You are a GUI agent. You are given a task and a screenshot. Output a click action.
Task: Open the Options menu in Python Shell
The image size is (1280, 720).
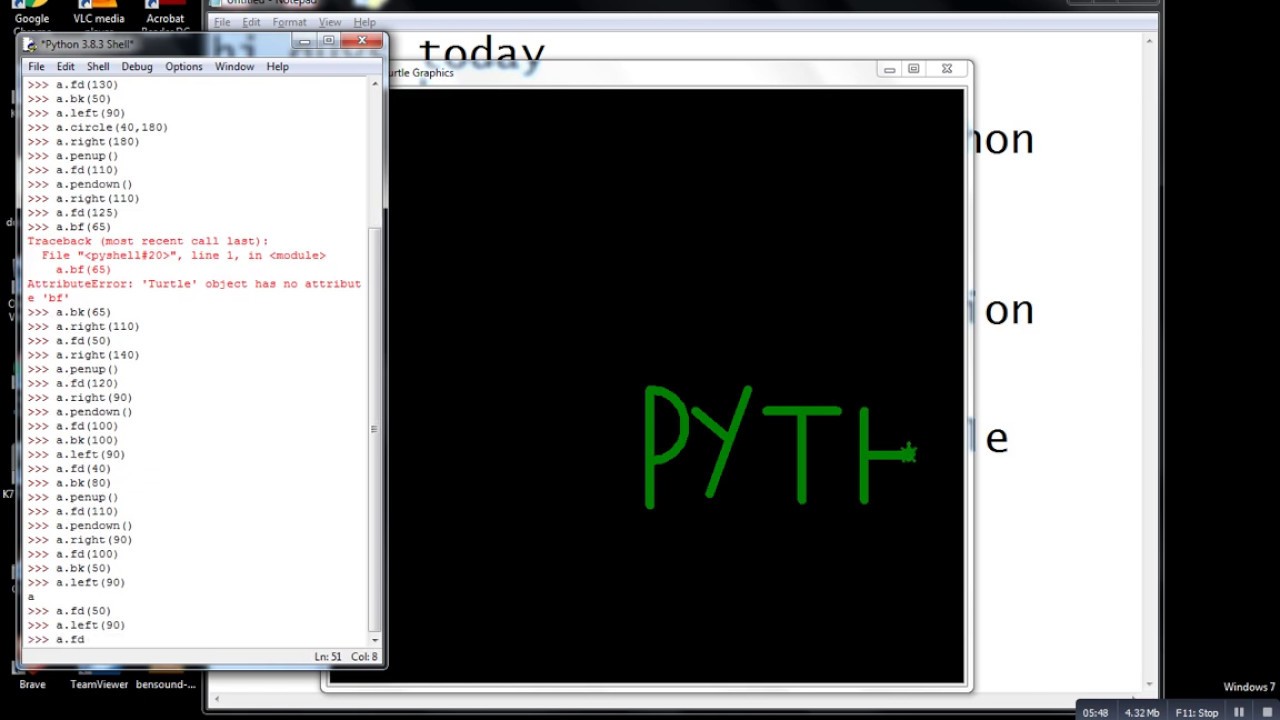pyautogui.click(x=184, y=67)
